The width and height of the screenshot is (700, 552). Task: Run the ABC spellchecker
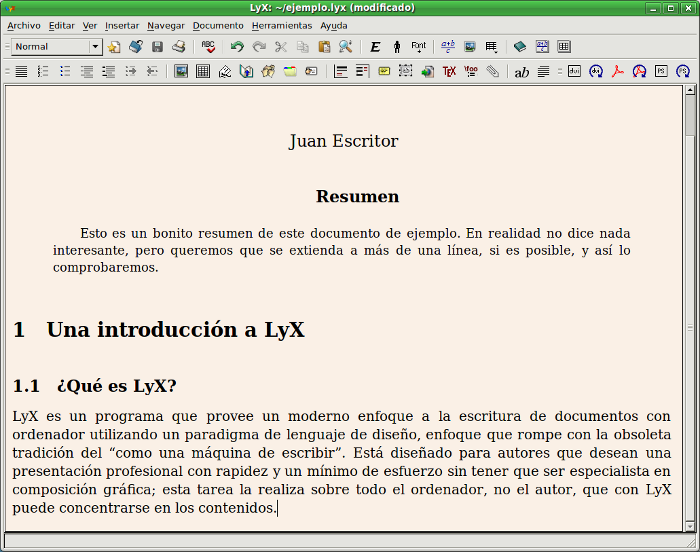(x=208, y=46)
